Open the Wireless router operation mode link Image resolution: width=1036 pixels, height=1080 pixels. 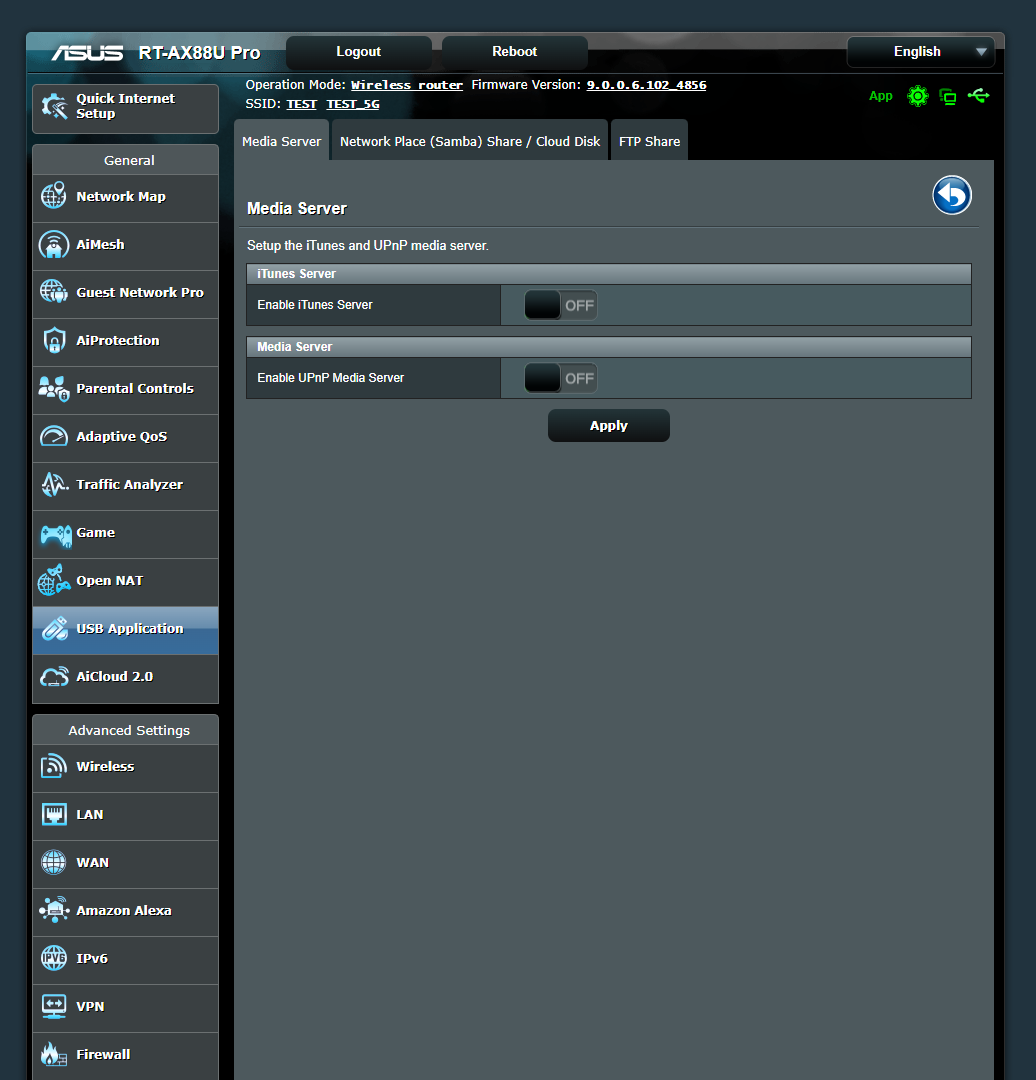[406, 85]
